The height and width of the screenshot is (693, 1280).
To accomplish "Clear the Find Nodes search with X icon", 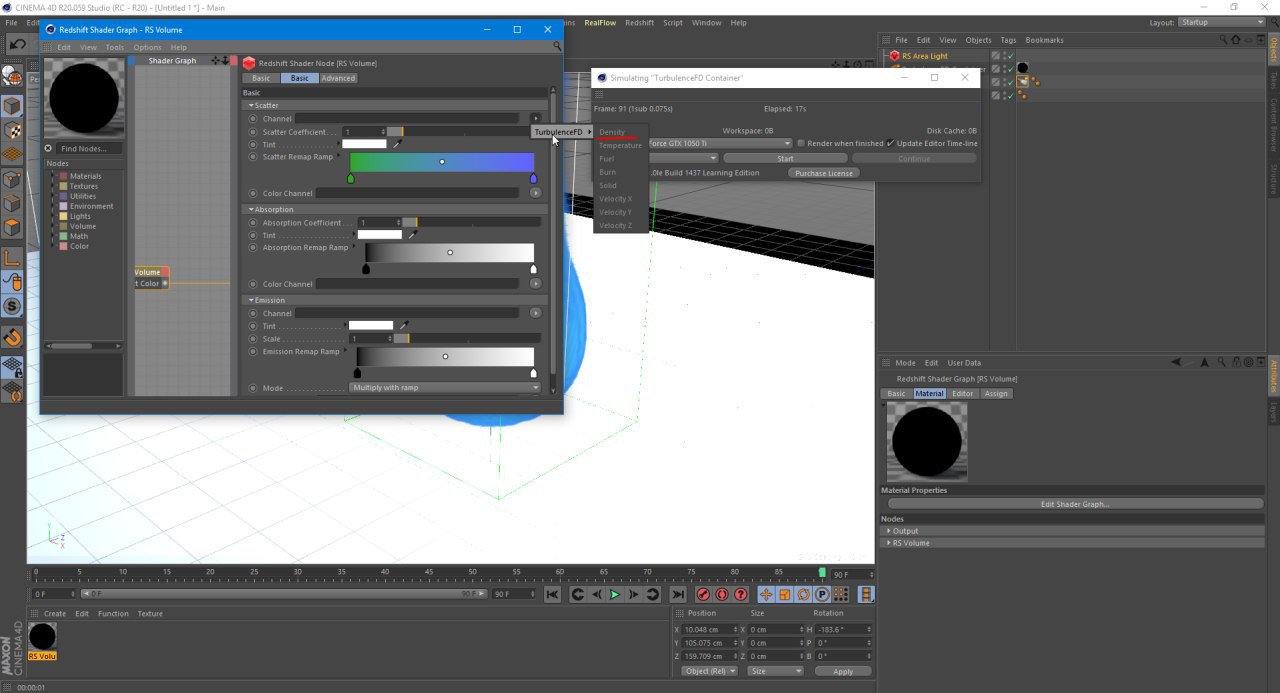I will coord(48,148).
